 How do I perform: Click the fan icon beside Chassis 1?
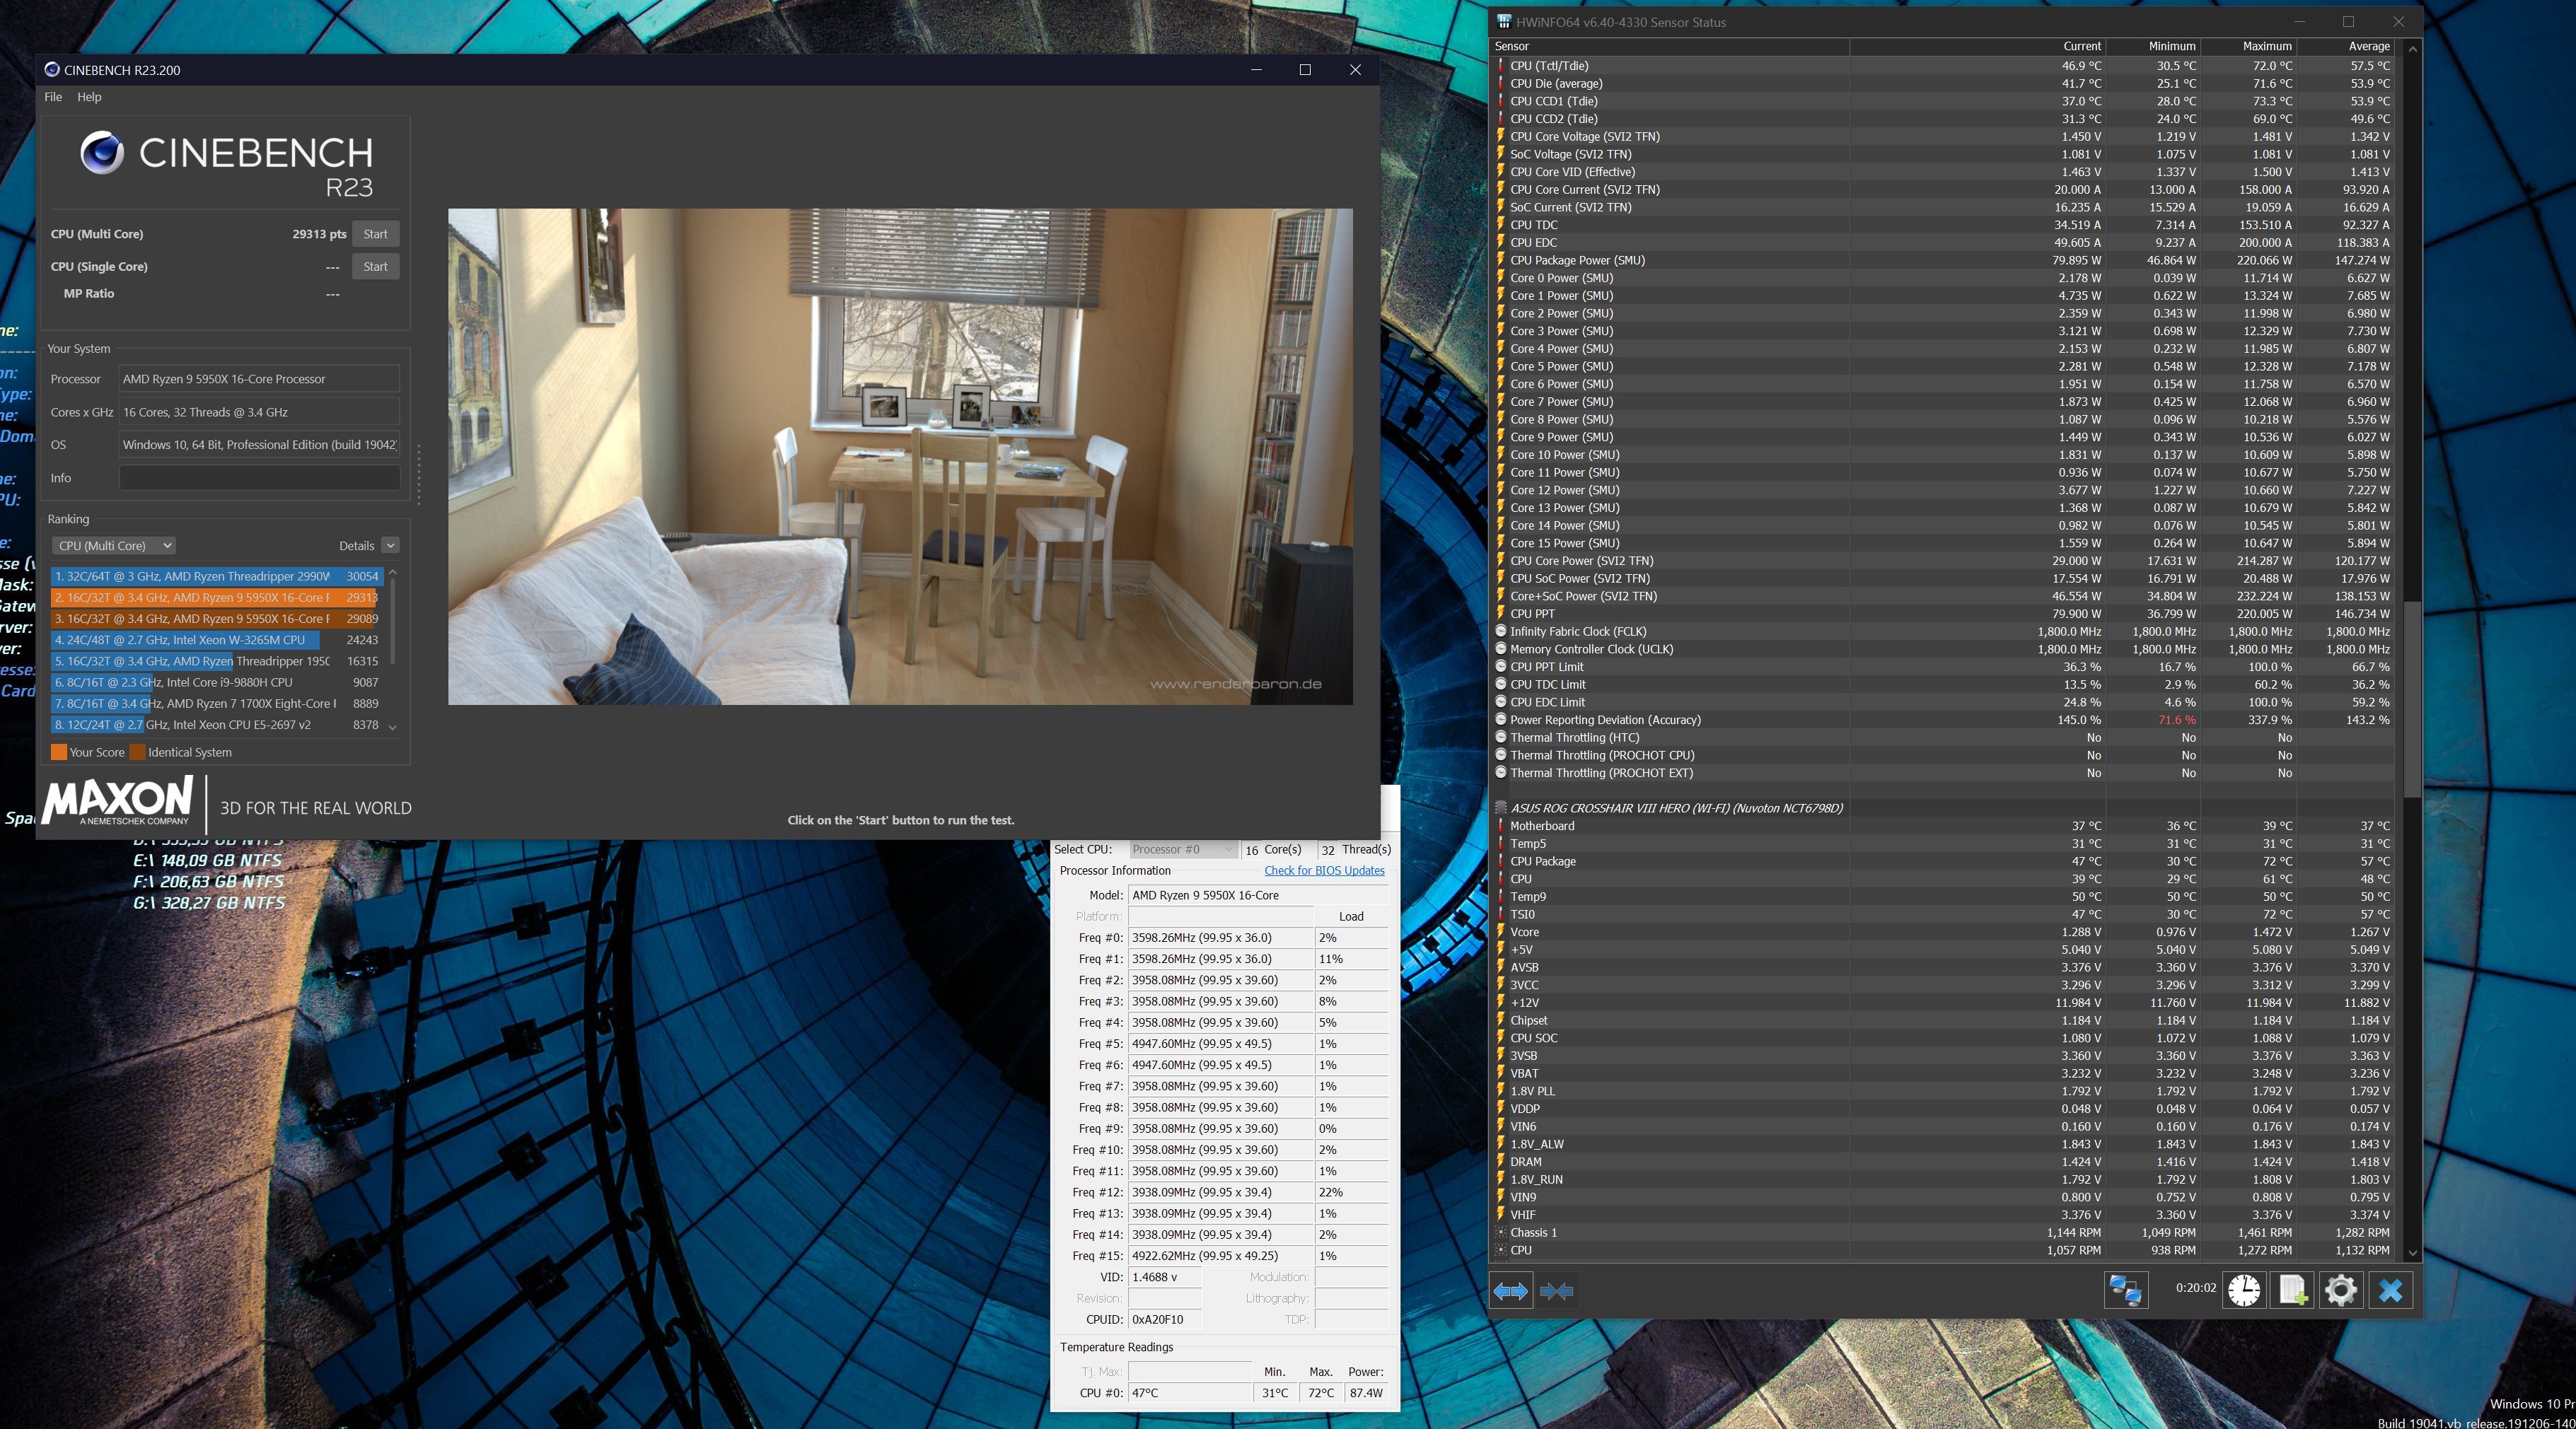1500,1232
